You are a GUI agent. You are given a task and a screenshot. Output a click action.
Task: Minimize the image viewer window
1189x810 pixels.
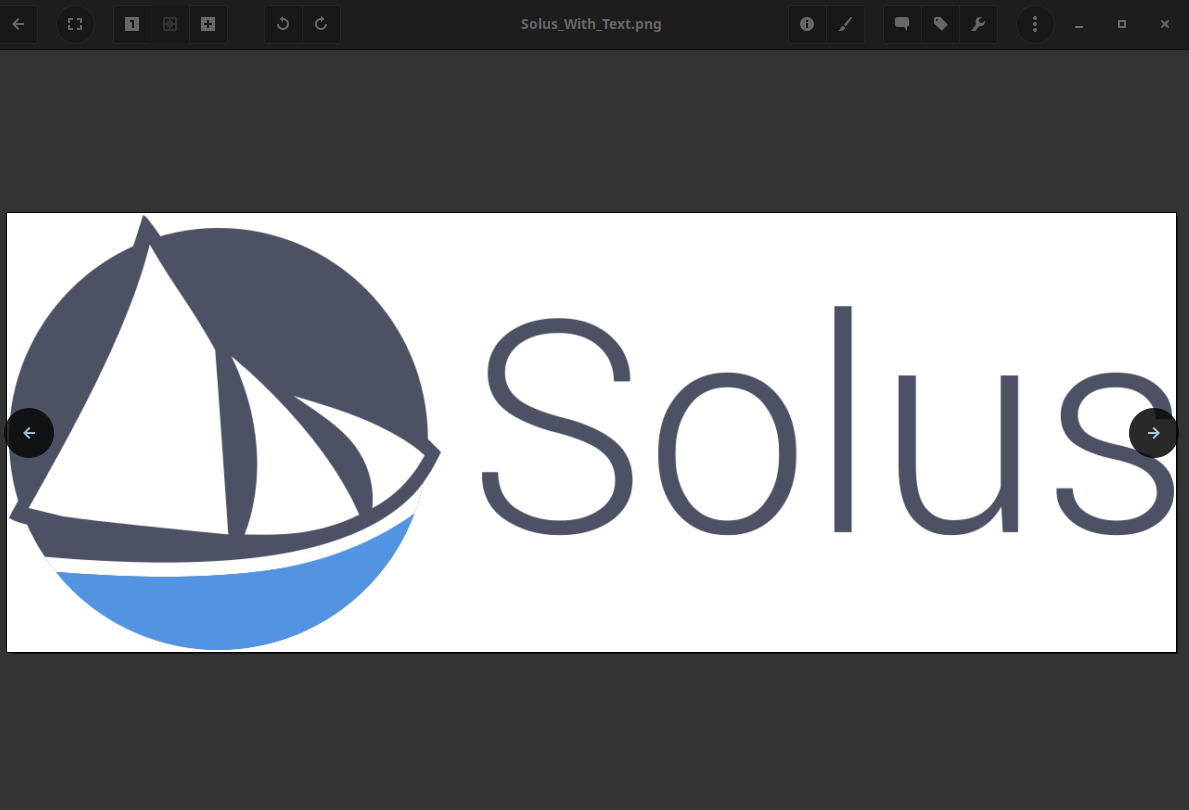click(1079, 24)
